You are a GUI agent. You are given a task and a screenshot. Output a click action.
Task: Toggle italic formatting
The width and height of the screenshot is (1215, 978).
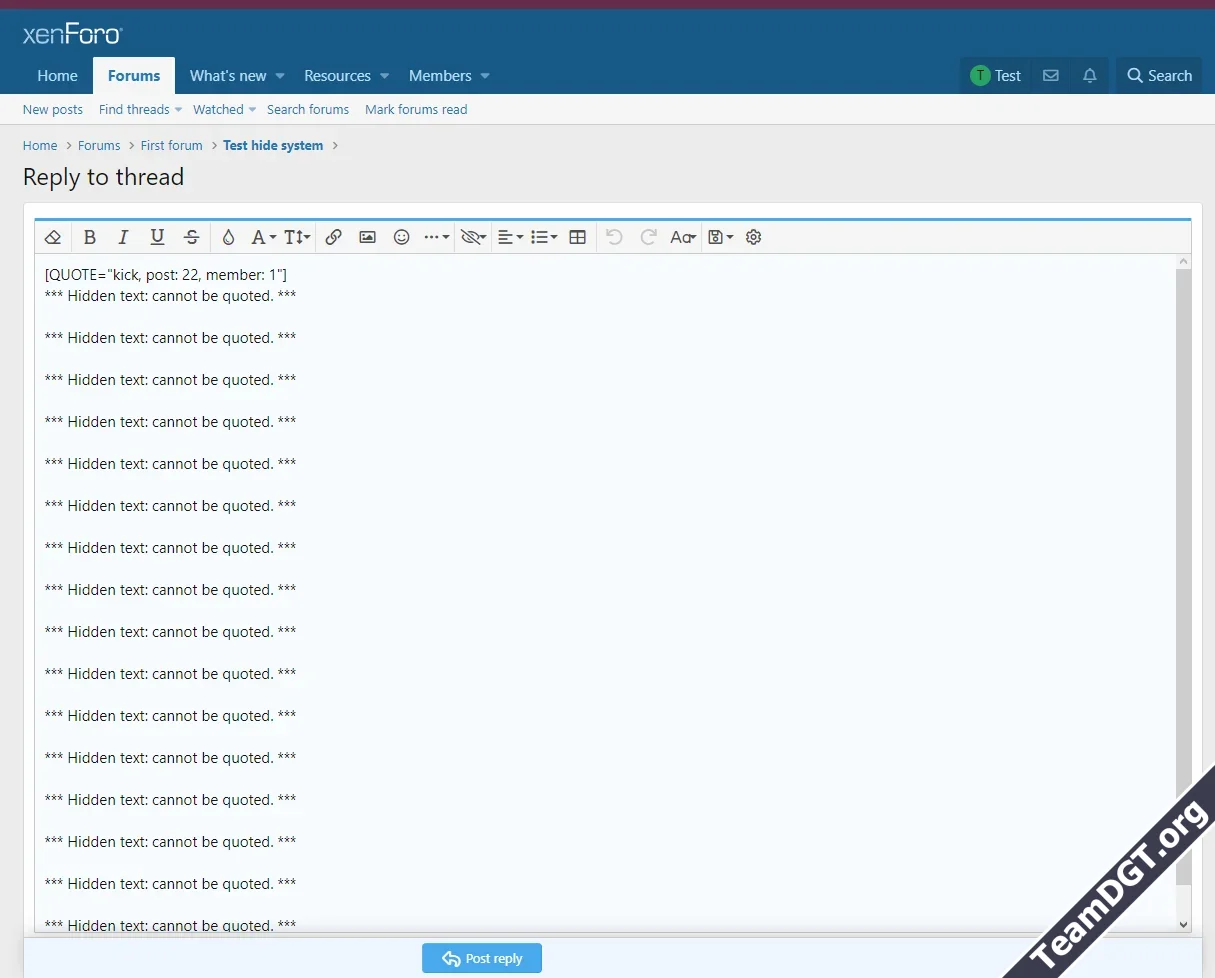pos(123,237)
